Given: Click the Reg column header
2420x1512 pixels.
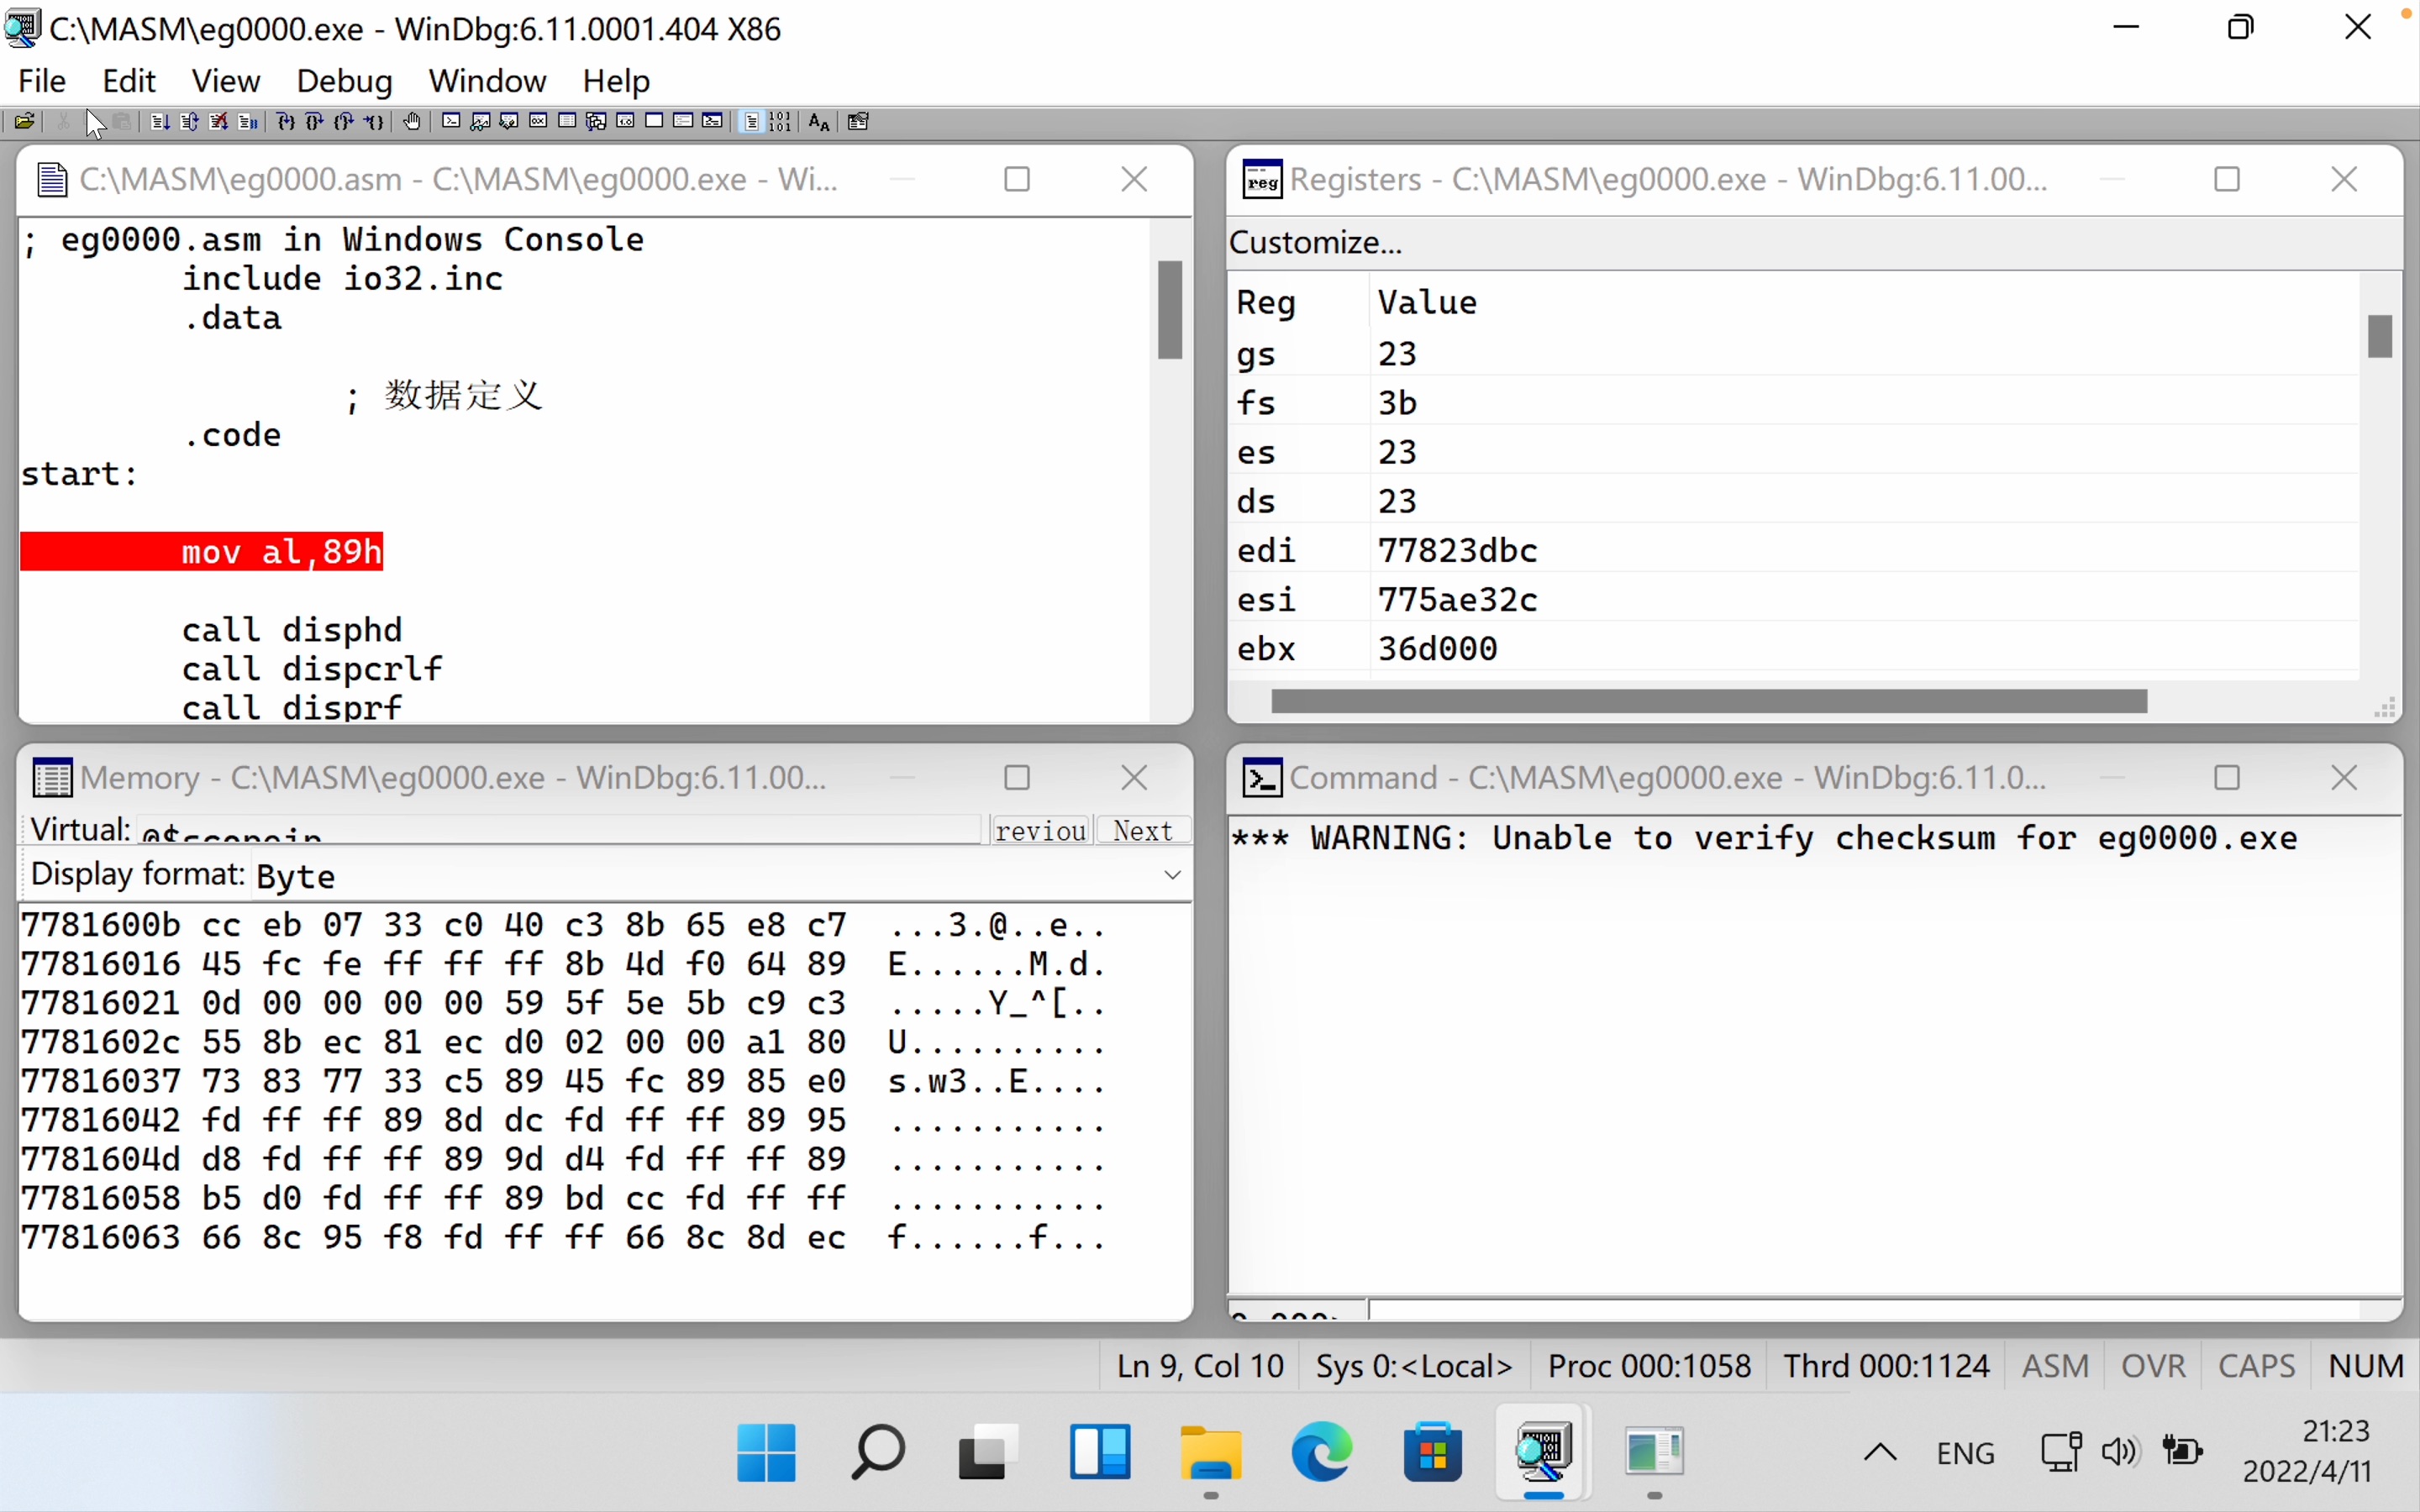Looking at the screenshot, I should point(1266,302).
